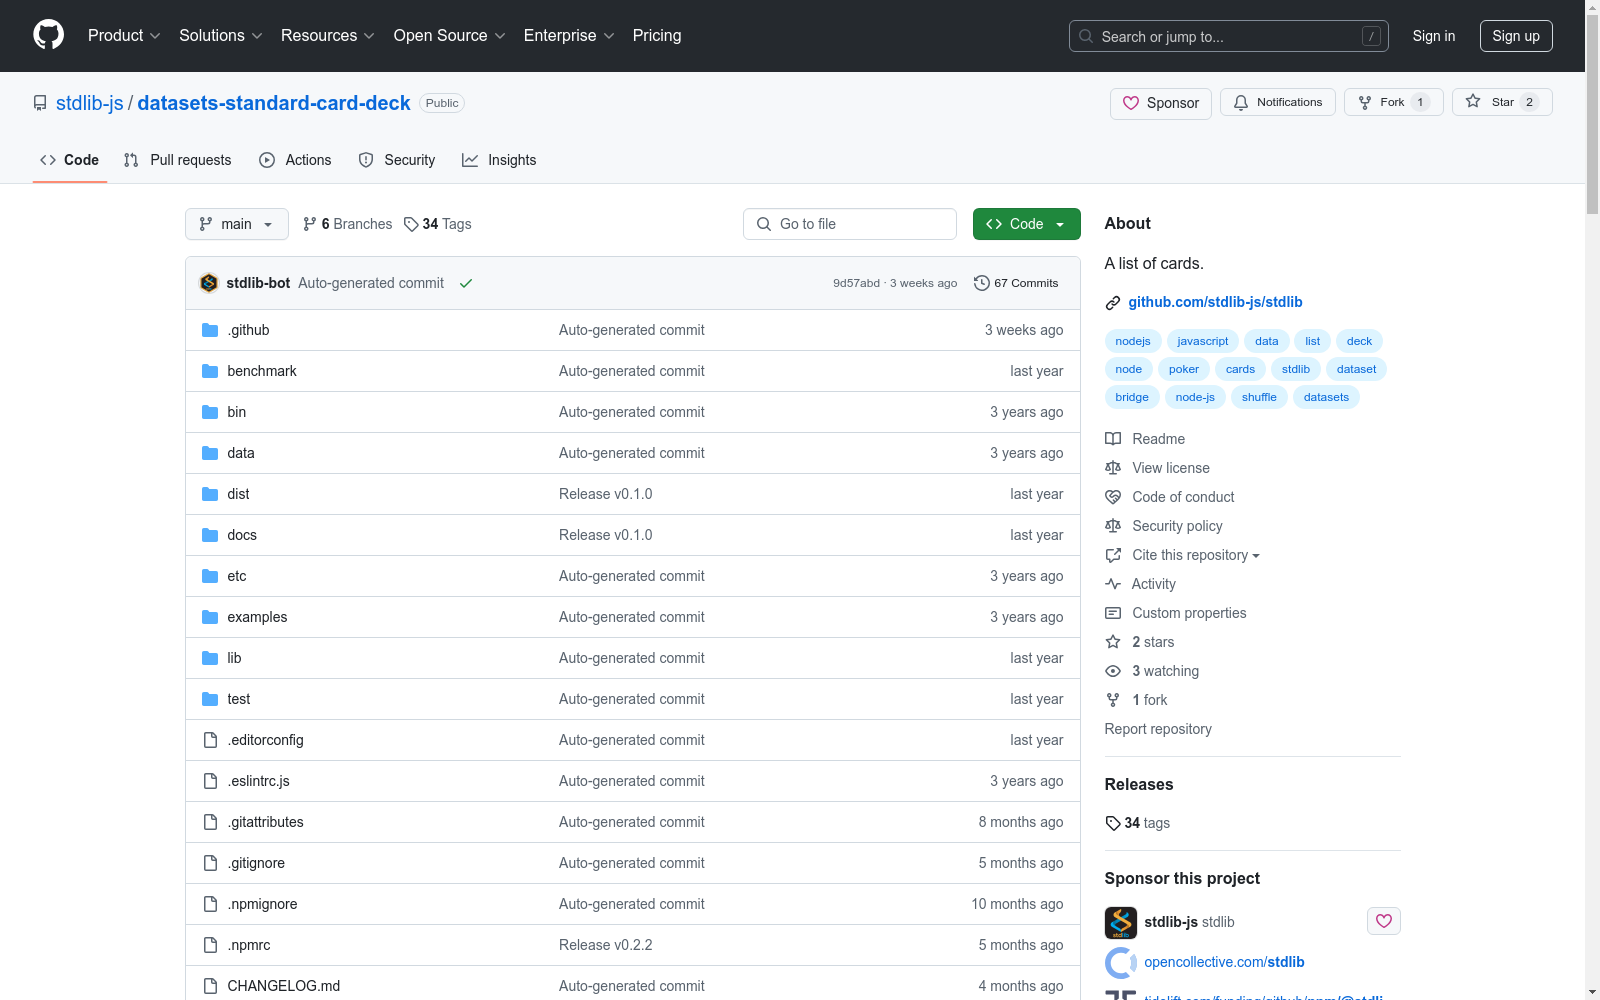Switch to the Code tab

click(x=70, y=160)
